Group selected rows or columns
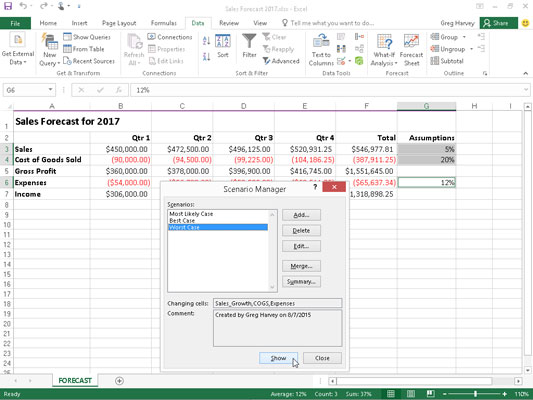The width and height of the screenshot is (533, 400). 444,37
